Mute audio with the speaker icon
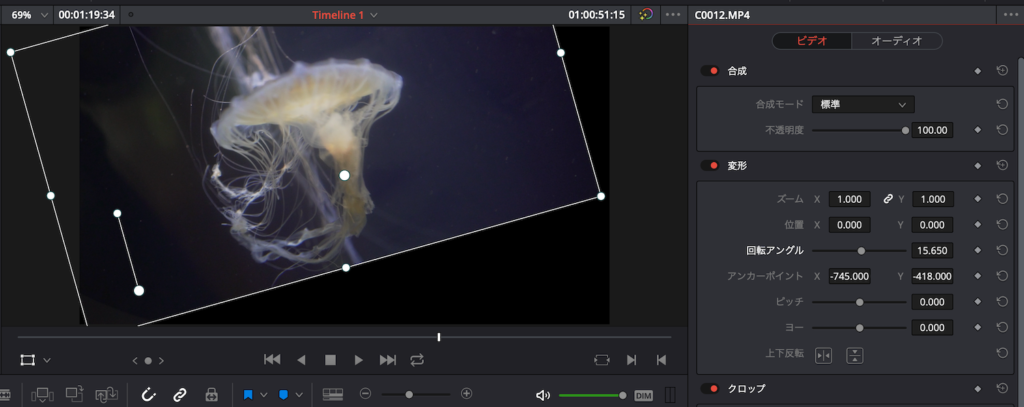Image resolution: width=1024 pixels, height=407 pixels. click(x=543, y=395)
